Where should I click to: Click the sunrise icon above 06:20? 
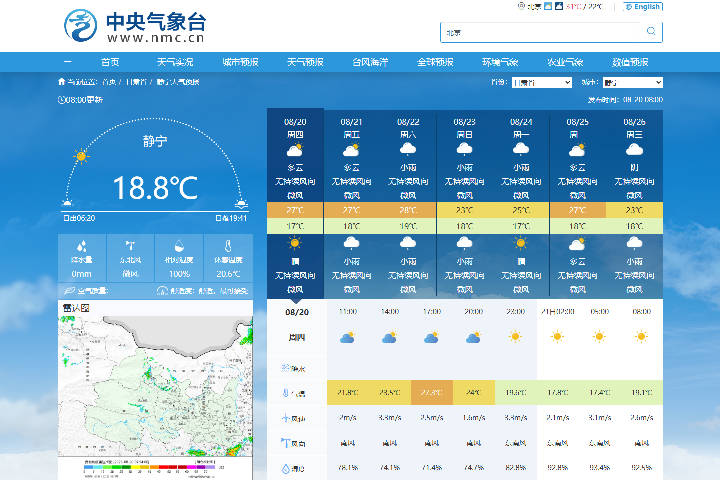68,202
